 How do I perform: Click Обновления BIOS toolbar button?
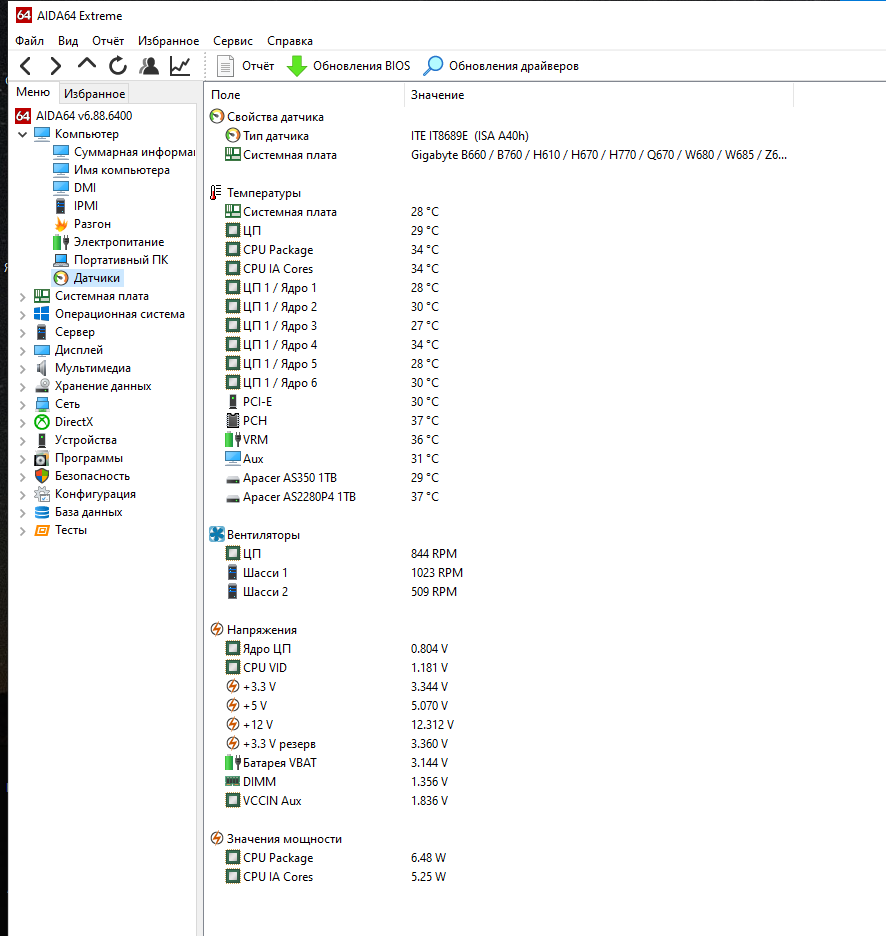click(349, 66)
